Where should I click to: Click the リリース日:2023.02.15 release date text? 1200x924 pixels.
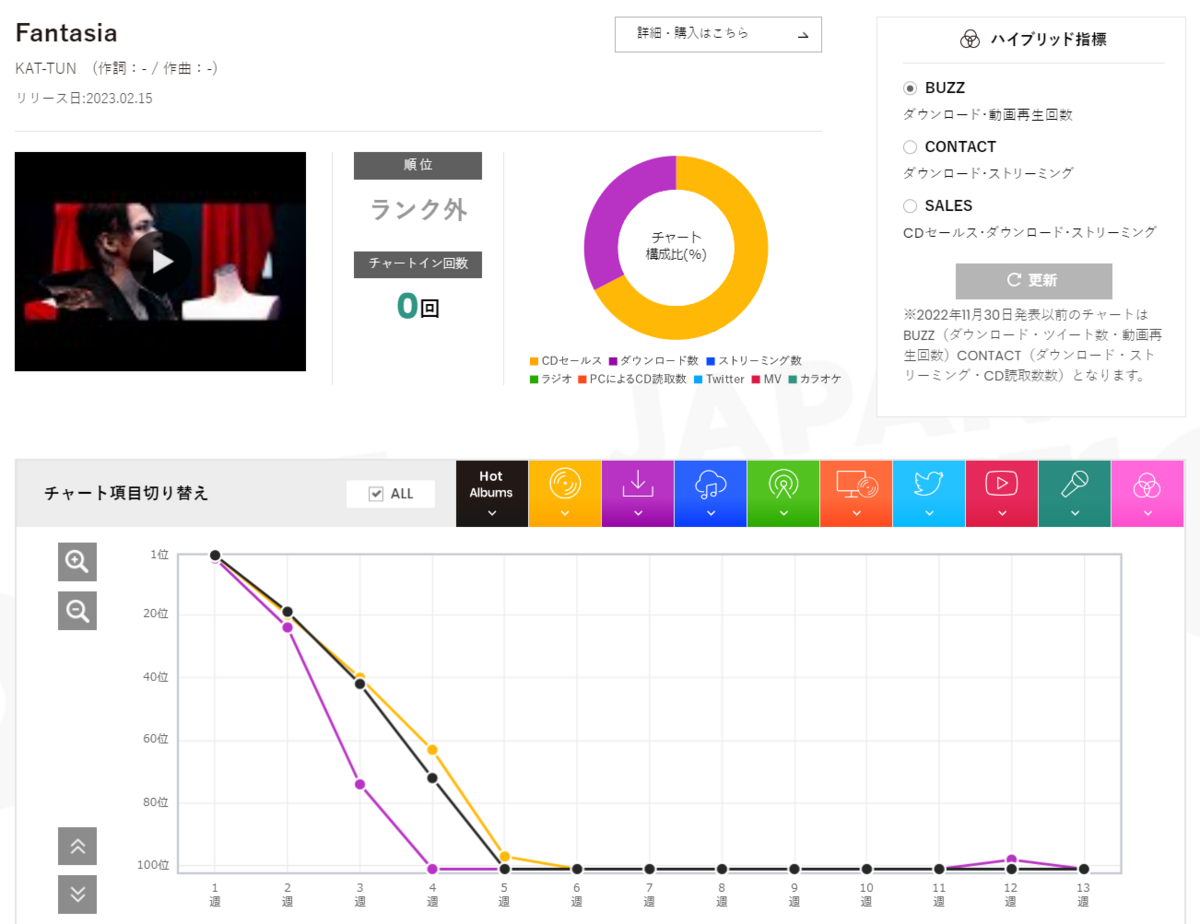[x=84, y=98]
